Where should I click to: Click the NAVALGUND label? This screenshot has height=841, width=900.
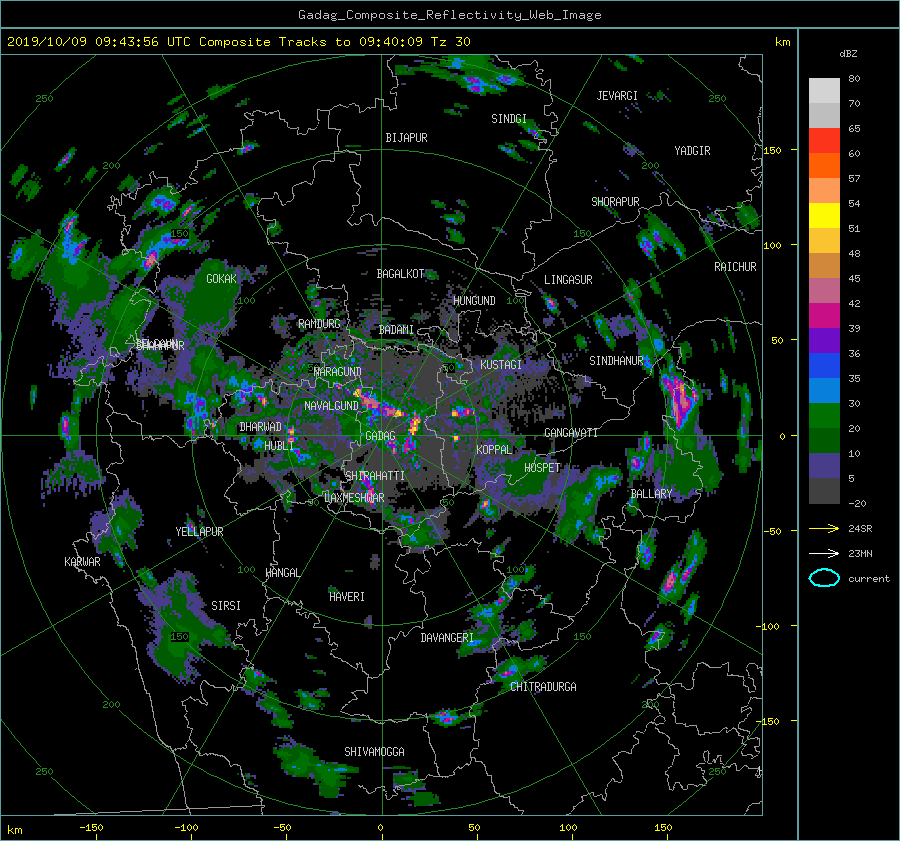tap(331, 406)
